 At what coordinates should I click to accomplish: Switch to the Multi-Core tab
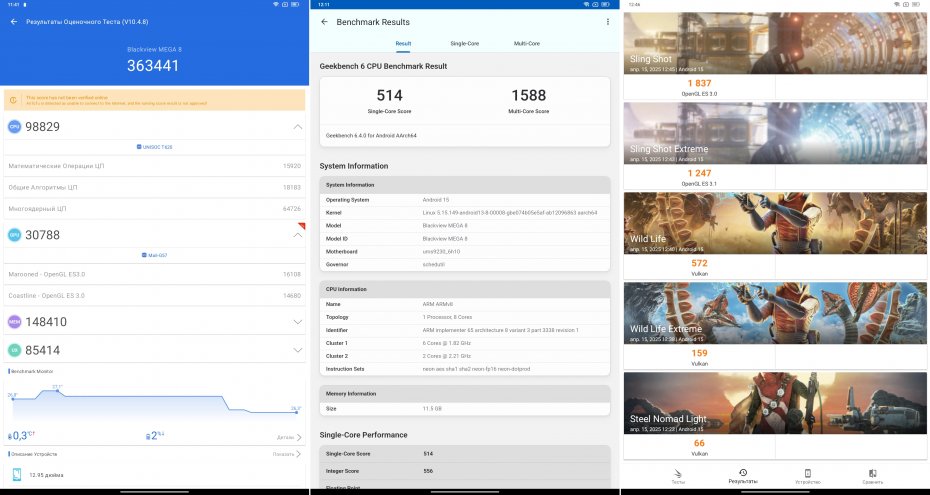coord(527,44)
